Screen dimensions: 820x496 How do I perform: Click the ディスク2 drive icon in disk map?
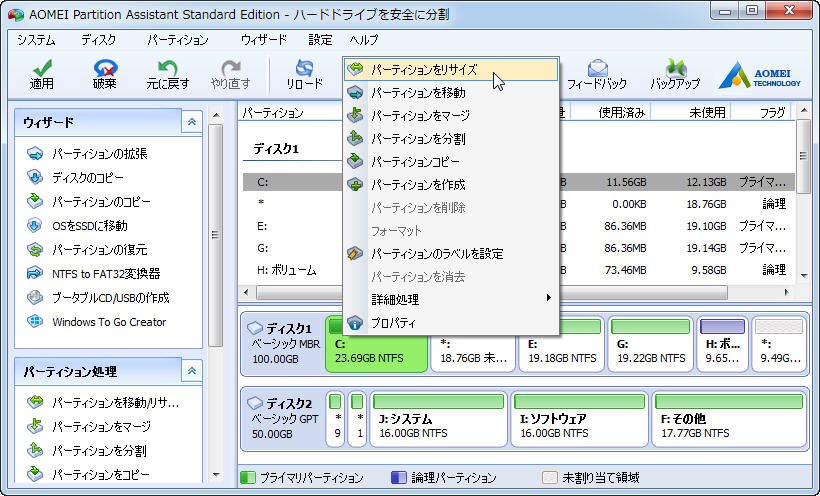click(255, 403)
